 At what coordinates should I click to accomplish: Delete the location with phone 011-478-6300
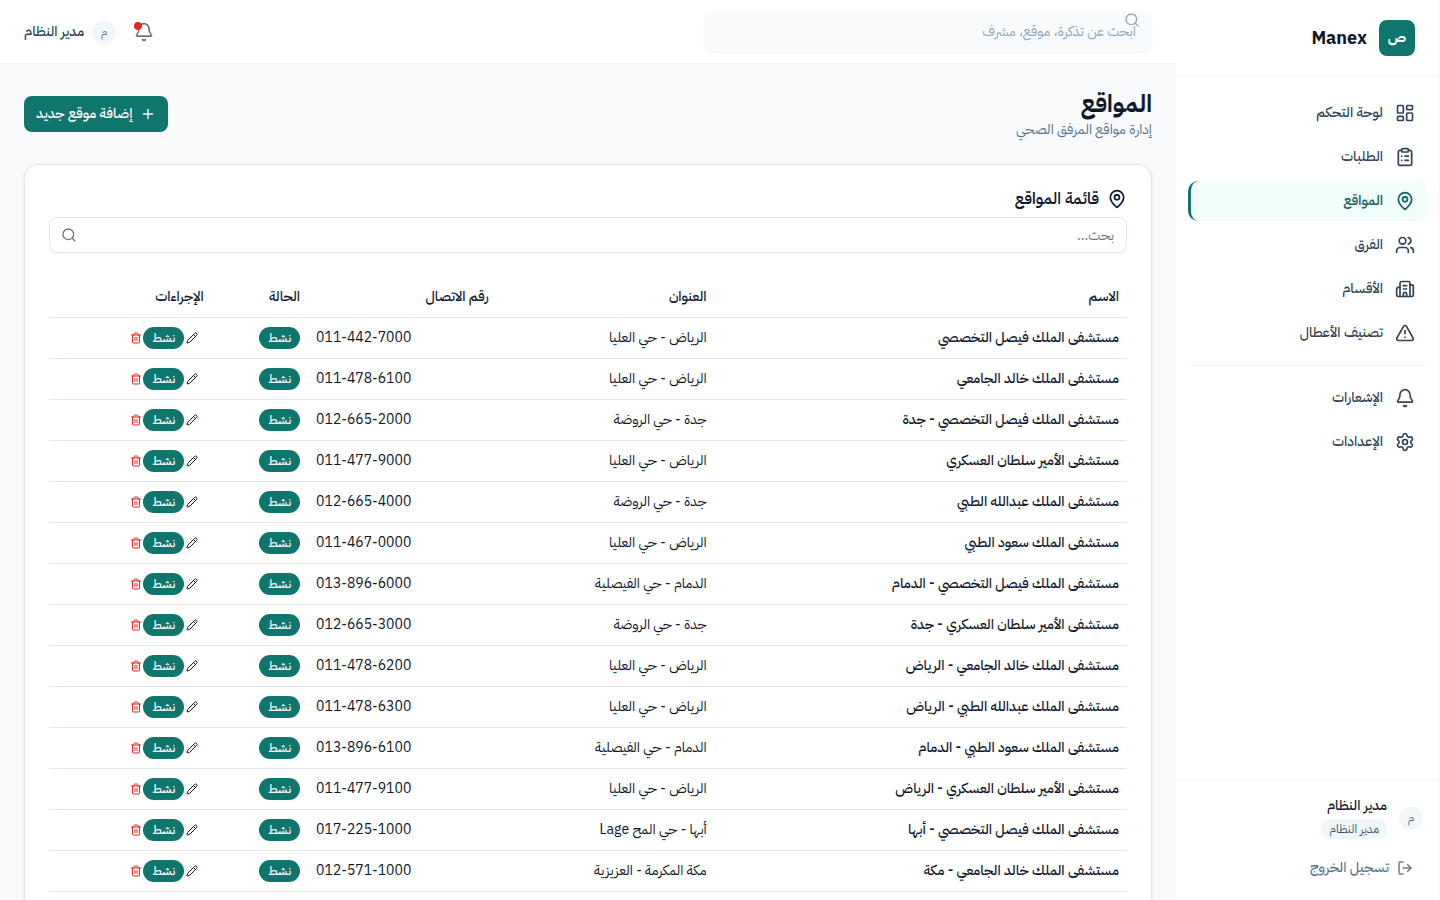point(136,707)
